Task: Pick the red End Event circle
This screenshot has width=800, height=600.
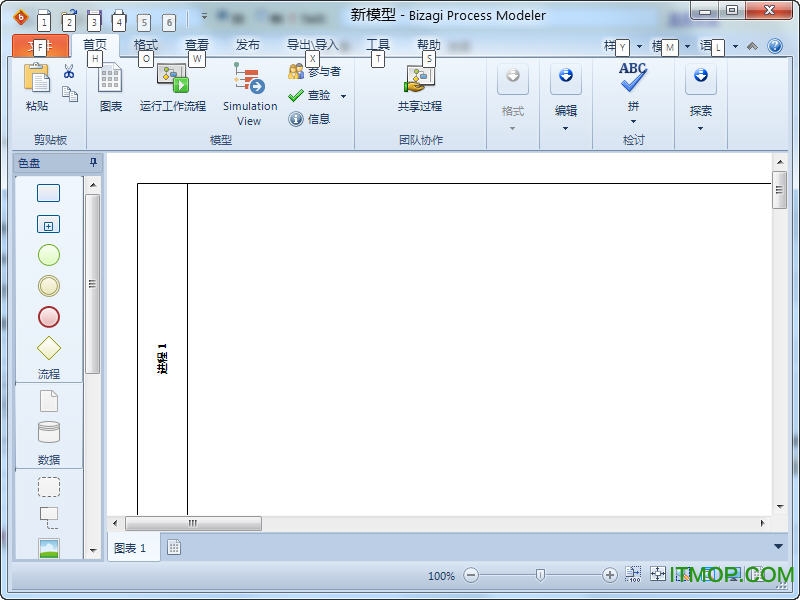Action: coord(49,317)
